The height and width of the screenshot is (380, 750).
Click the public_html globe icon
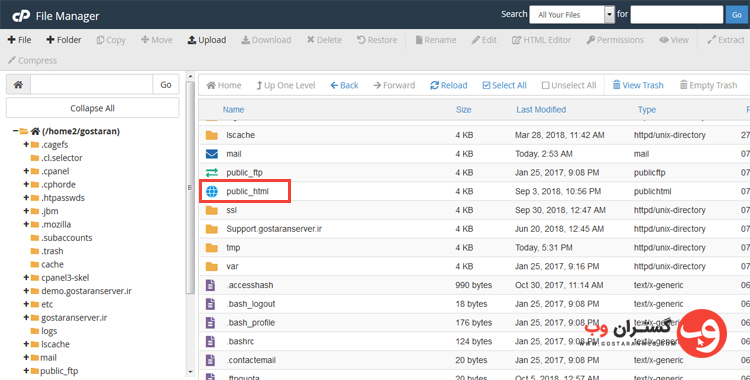(x=211, y=191)
